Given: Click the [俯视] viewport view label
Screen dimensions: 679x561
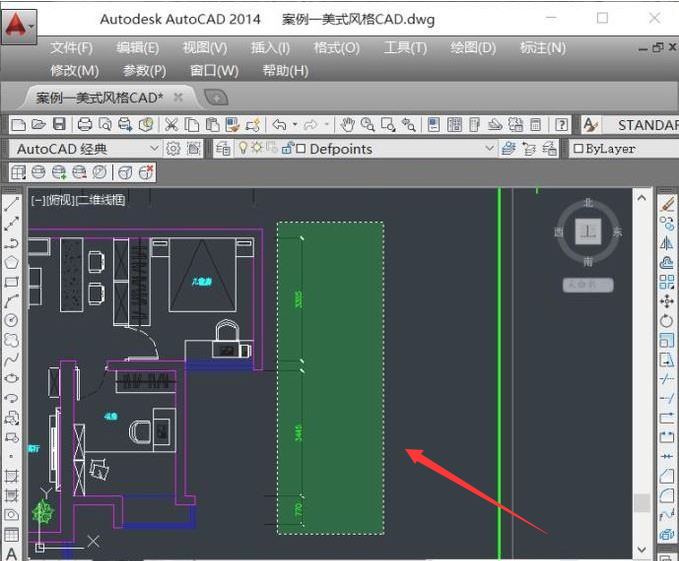Looking at the screenshot, I should point(56,200).
